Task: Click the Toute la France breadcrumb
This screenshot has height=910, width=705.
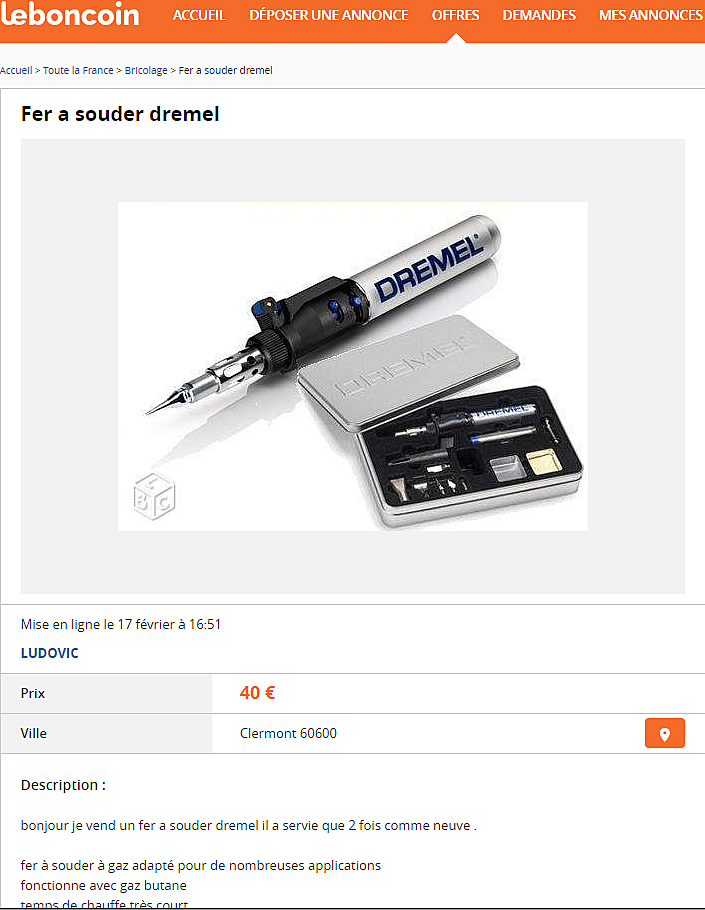Action: [78, 70]
